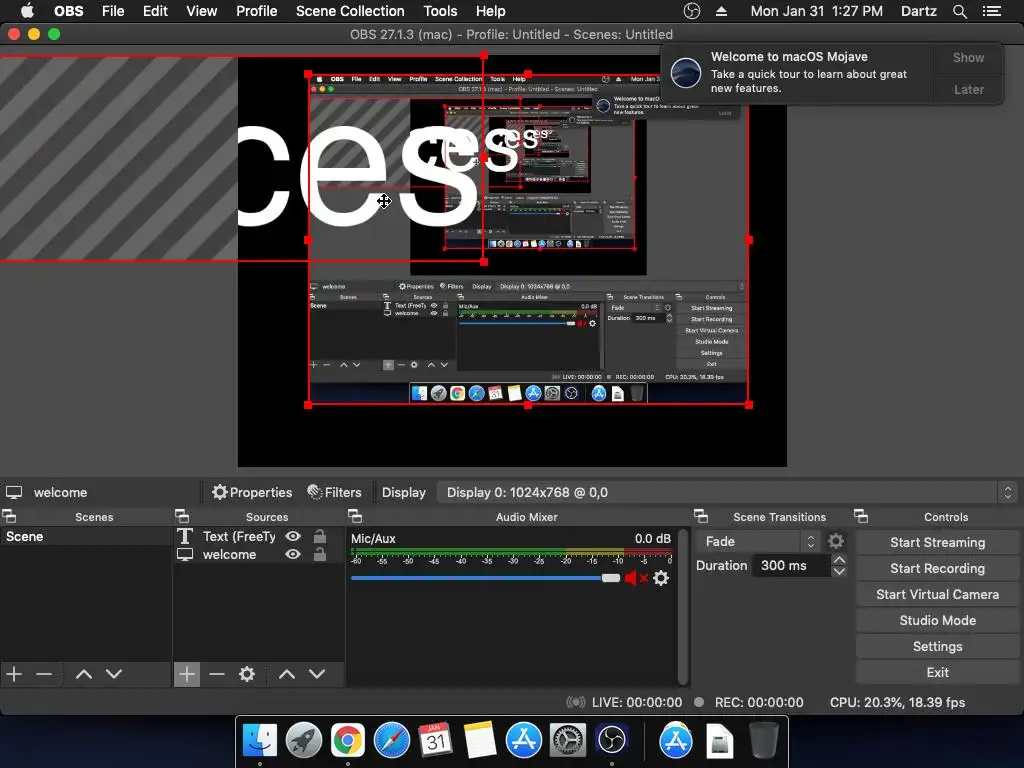
Task: Lock the Text (FreeType) source
Action: tap(320, 536)
